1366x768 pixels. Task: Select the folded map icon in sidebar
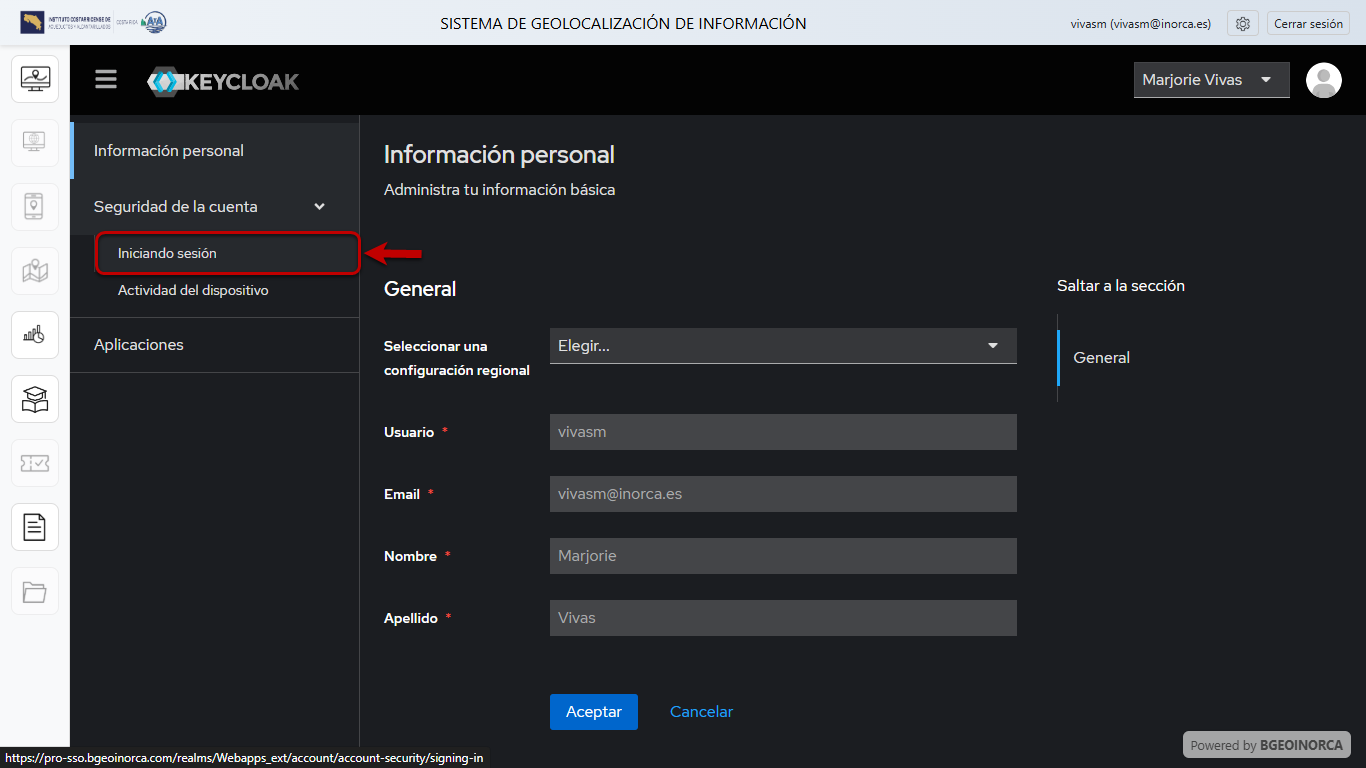[35, 271]
